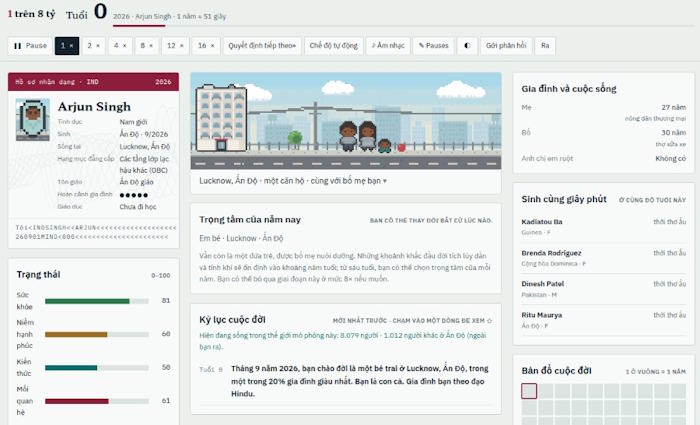Screen dimensions: 700x425
Task: Click 'Ấn Độ giáo' religion value
Action: point(136,182)
